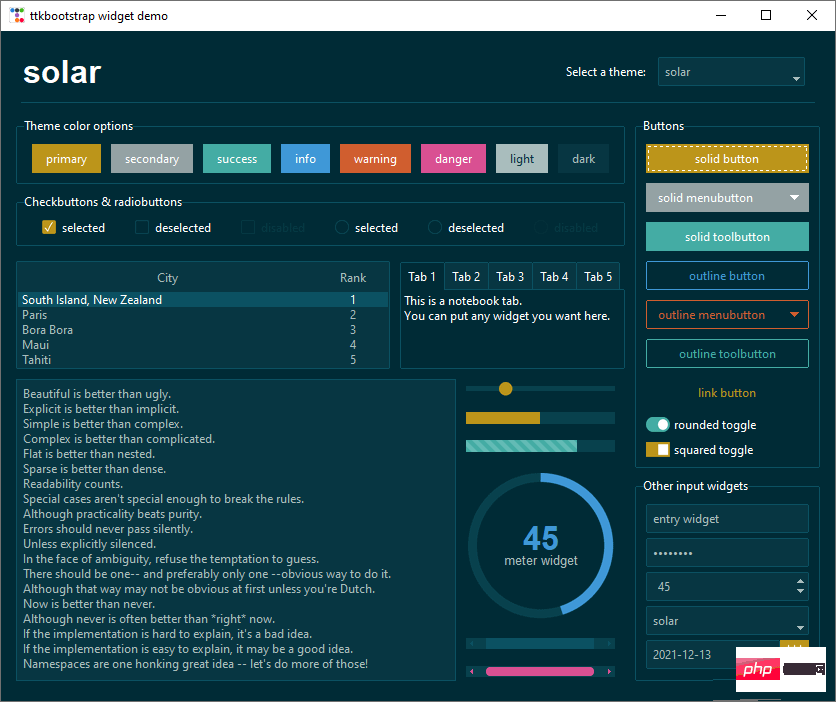836x702 pixels.
Task: Select the South Island, New Zealand row
Action: 203,300
